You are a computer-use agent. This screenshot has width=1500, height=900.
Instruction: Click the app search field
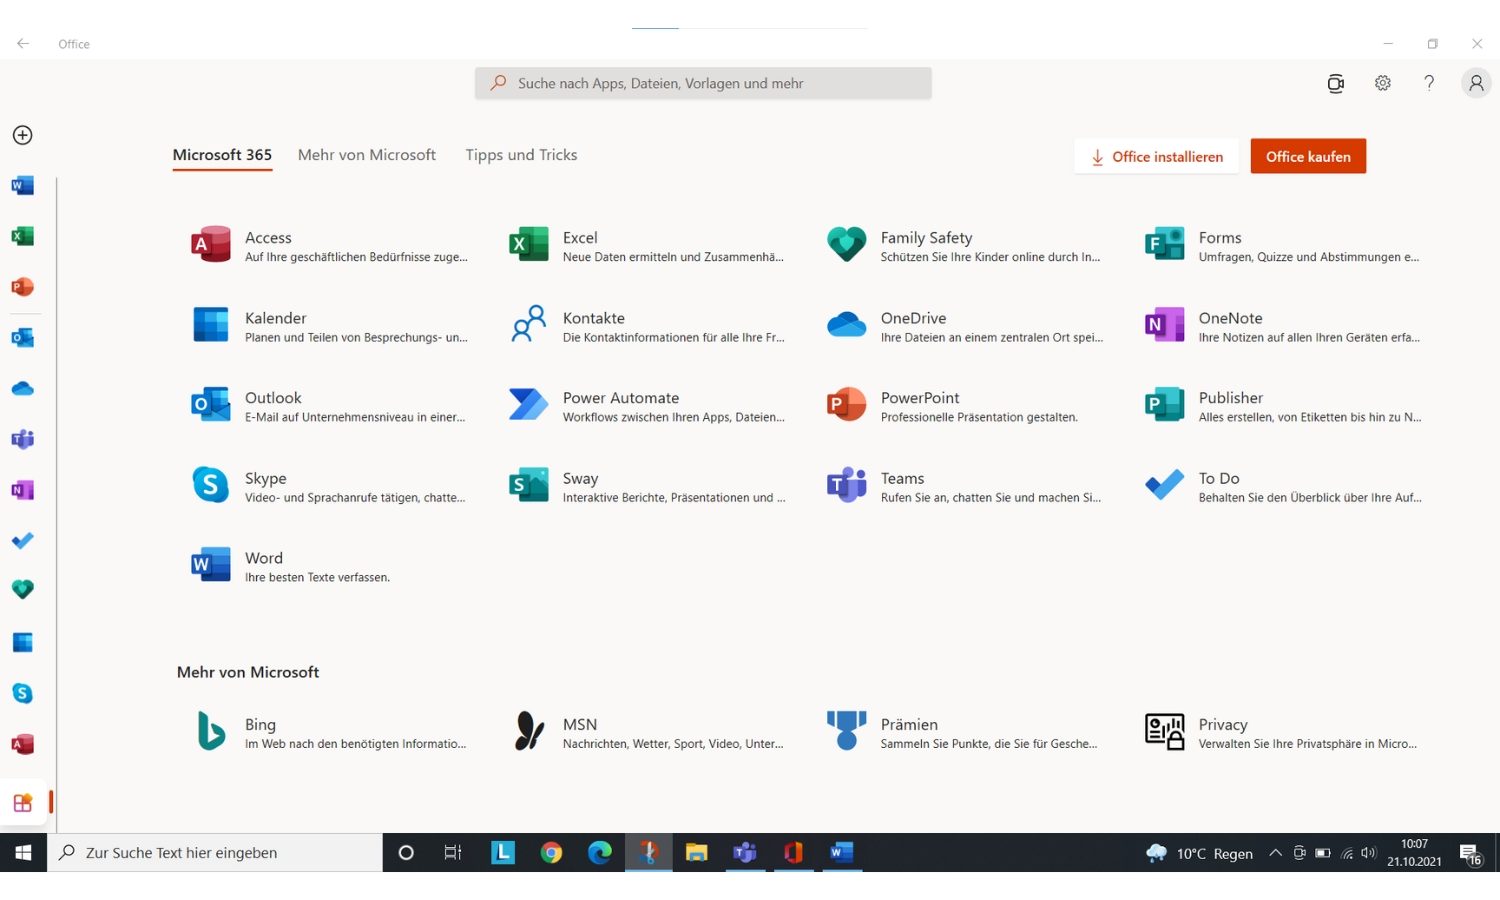(x=703, y=83)
